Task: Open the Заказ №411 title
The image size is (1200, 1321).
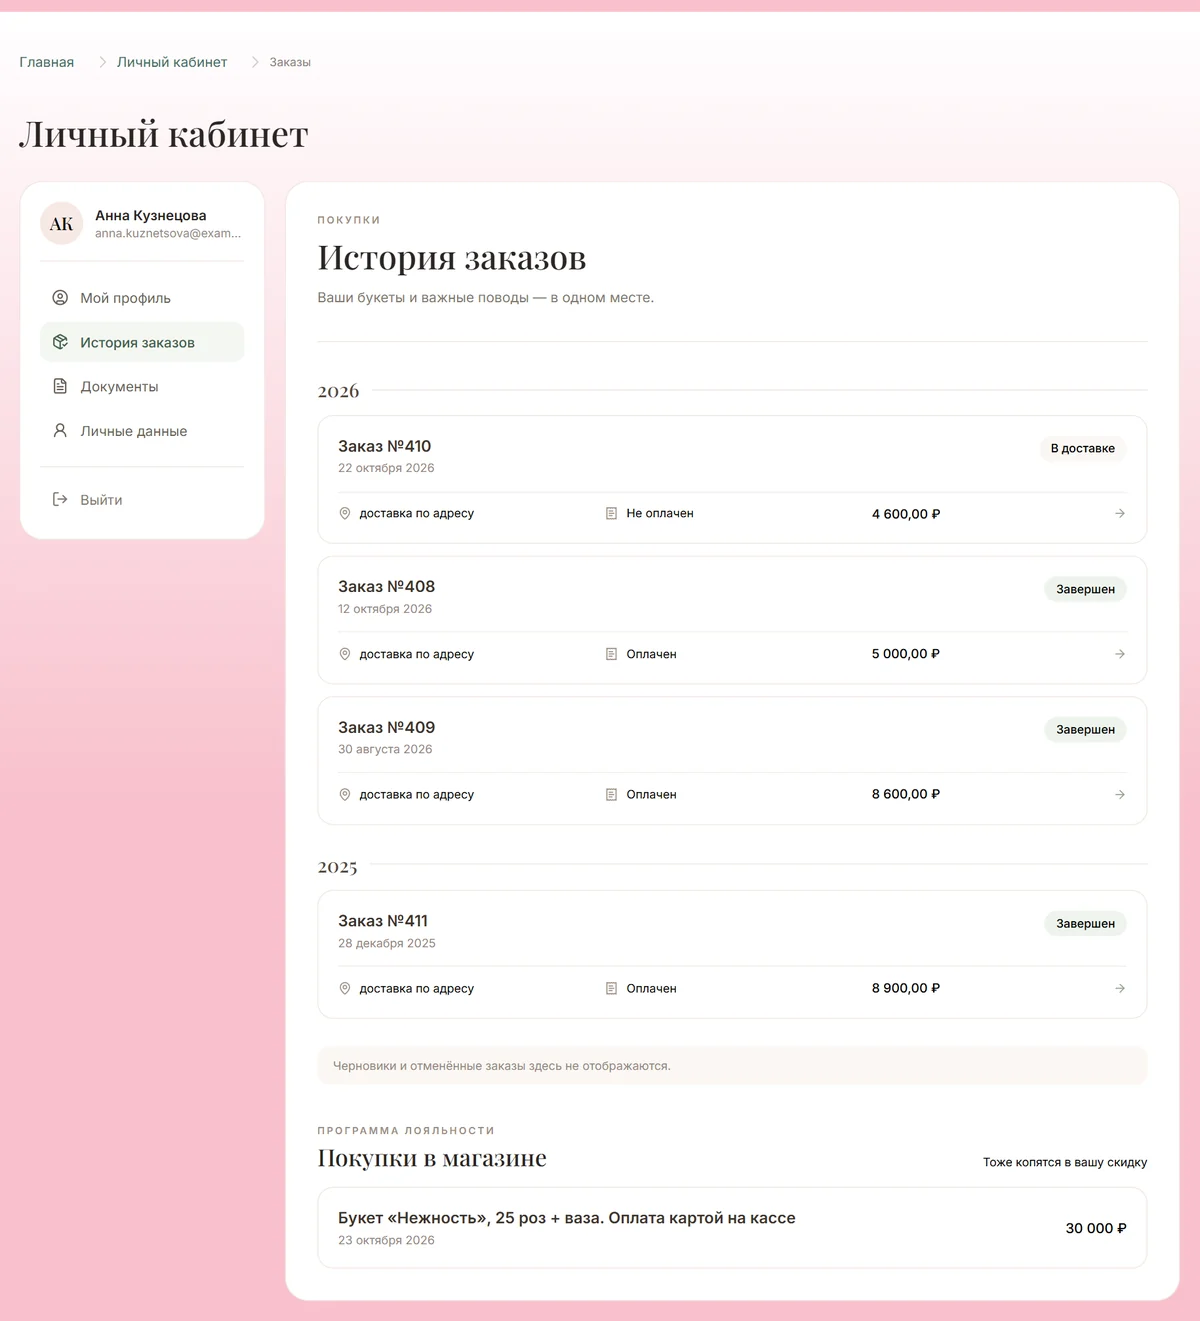Action: click(383, 921)
